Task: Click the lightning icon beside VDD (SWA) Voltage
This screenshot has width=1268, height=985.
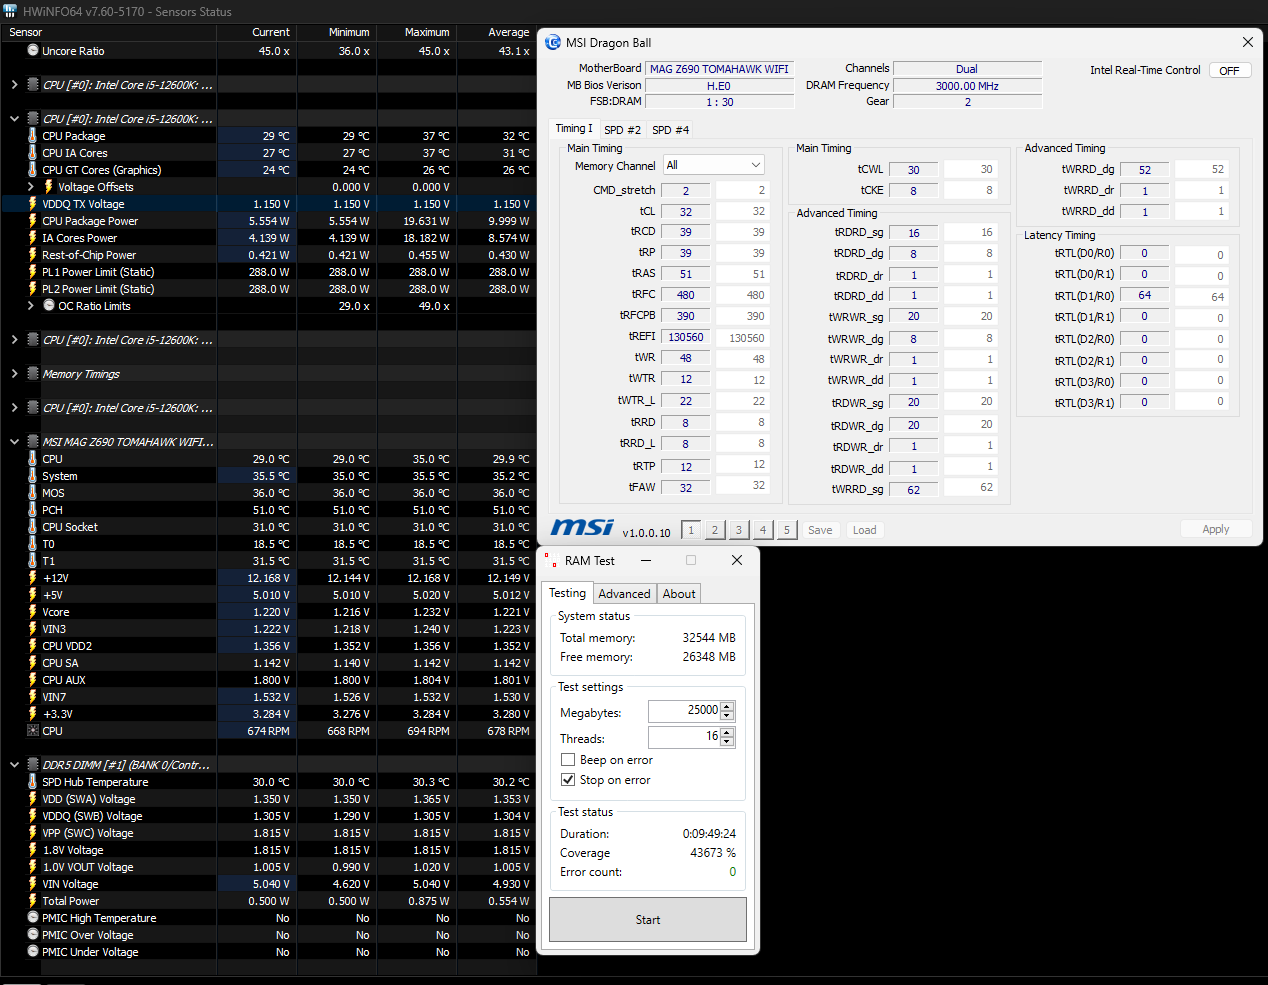Action: tap(33, 798)
